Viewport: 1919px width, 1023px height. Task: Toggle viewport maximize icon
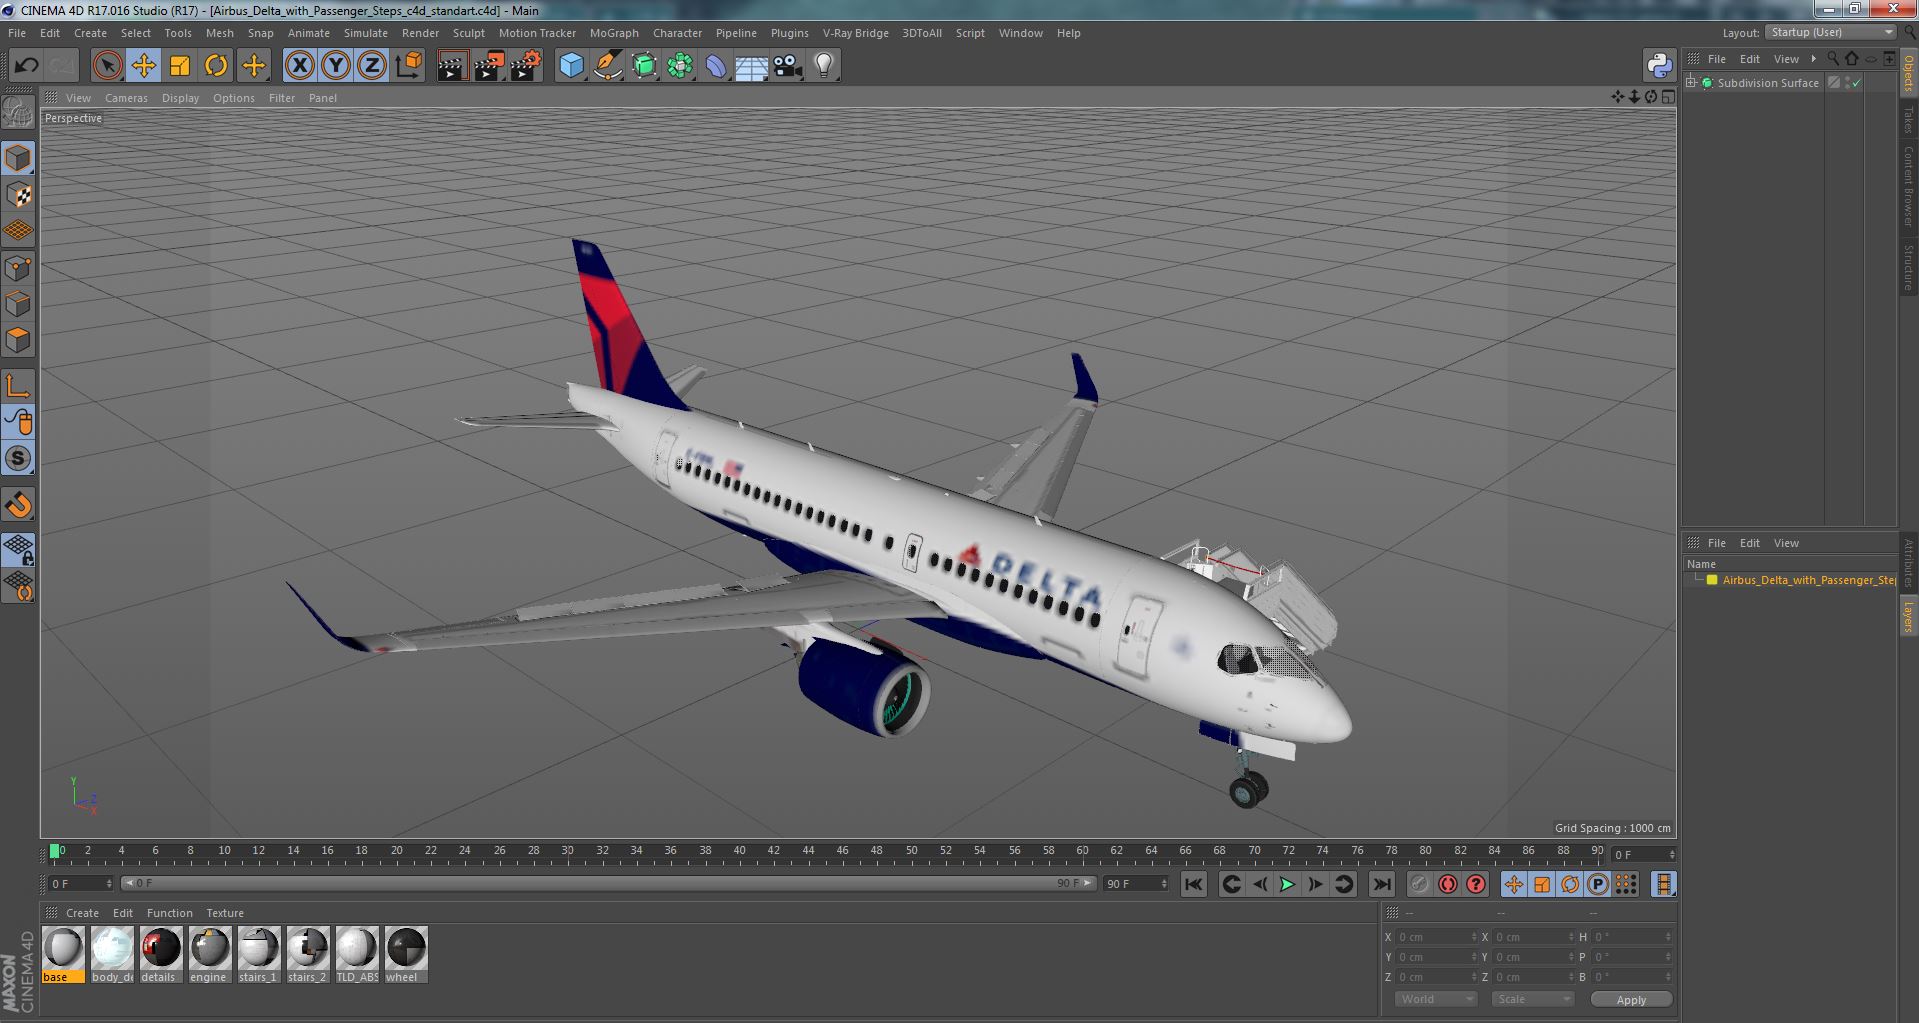[x=1667, y=97]
